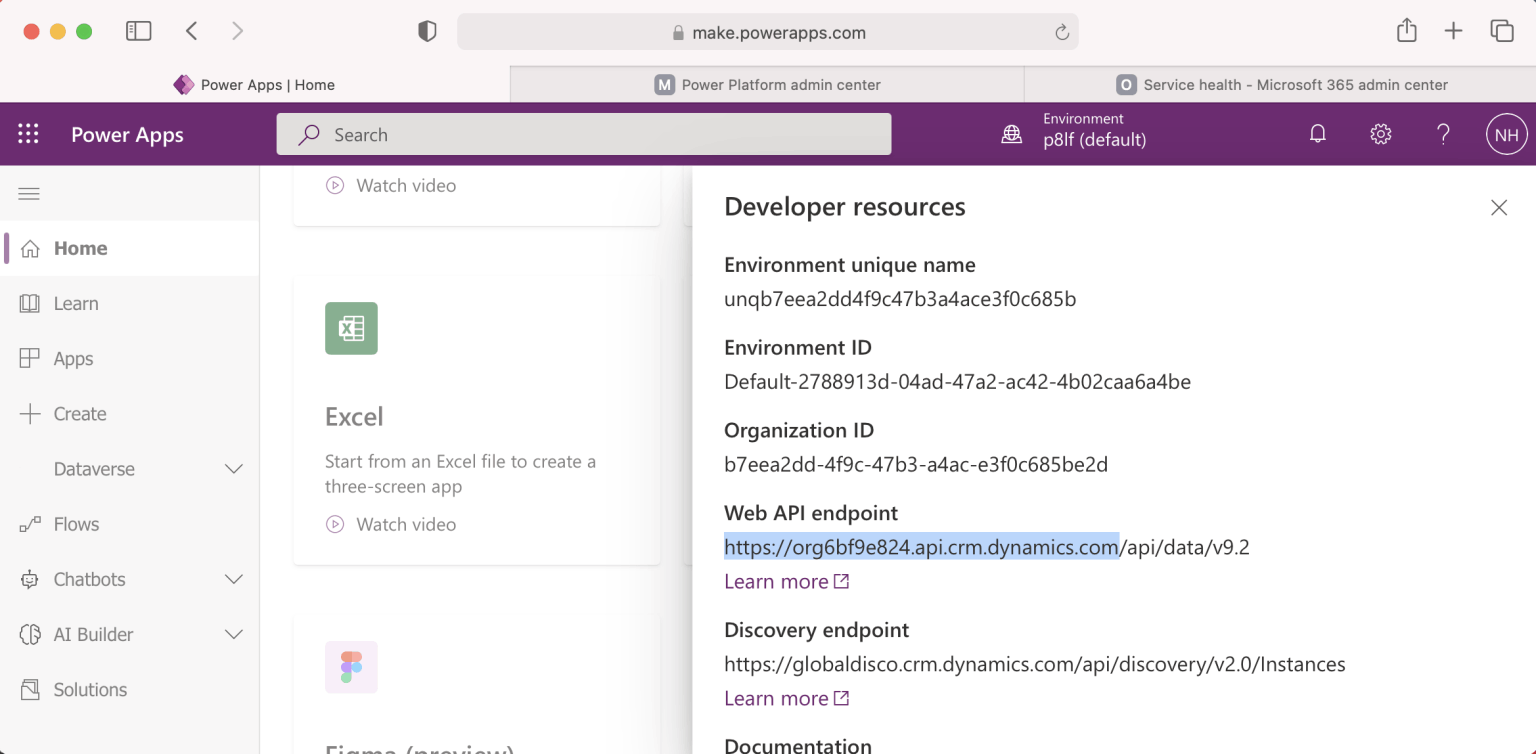Switch to Service health browser tab
The image size is (1536, 754).
tap(1281, 85)
